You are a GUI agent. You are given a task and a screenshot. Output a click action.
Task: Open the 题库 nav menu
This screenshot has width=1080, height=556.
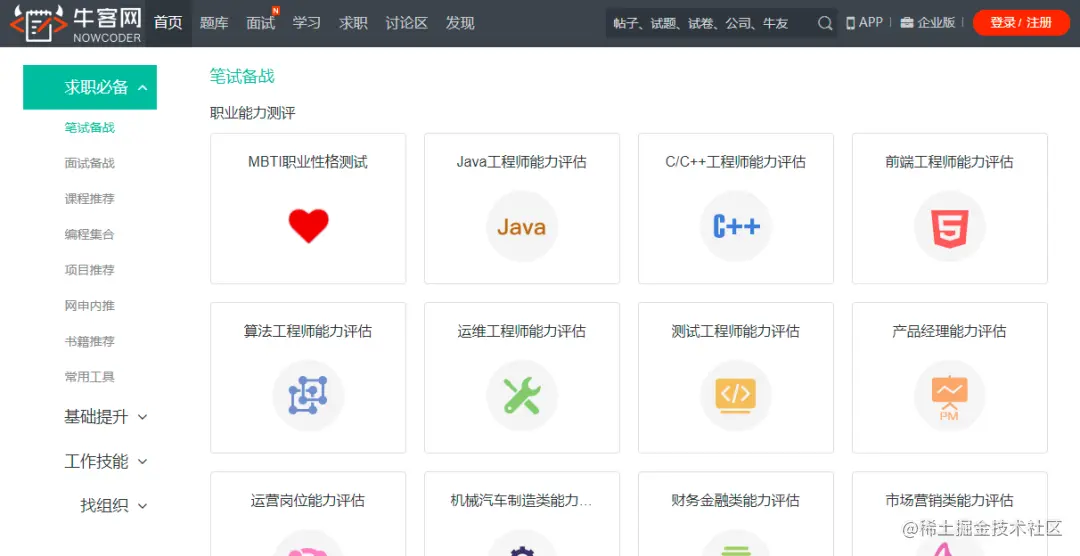click(x=214, y=23)
